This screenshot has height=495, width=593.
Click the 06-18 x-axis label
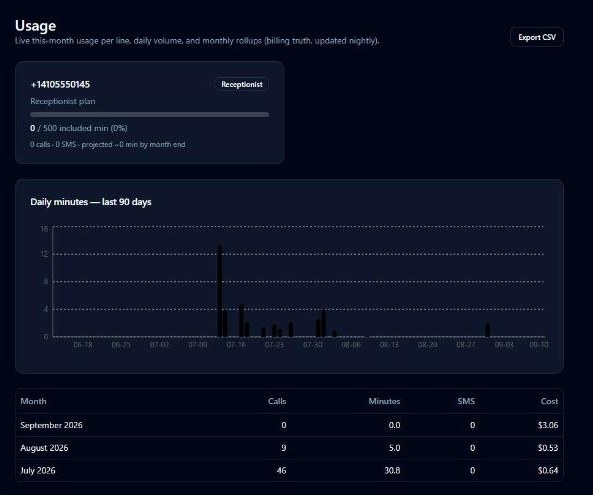(83, 344)
